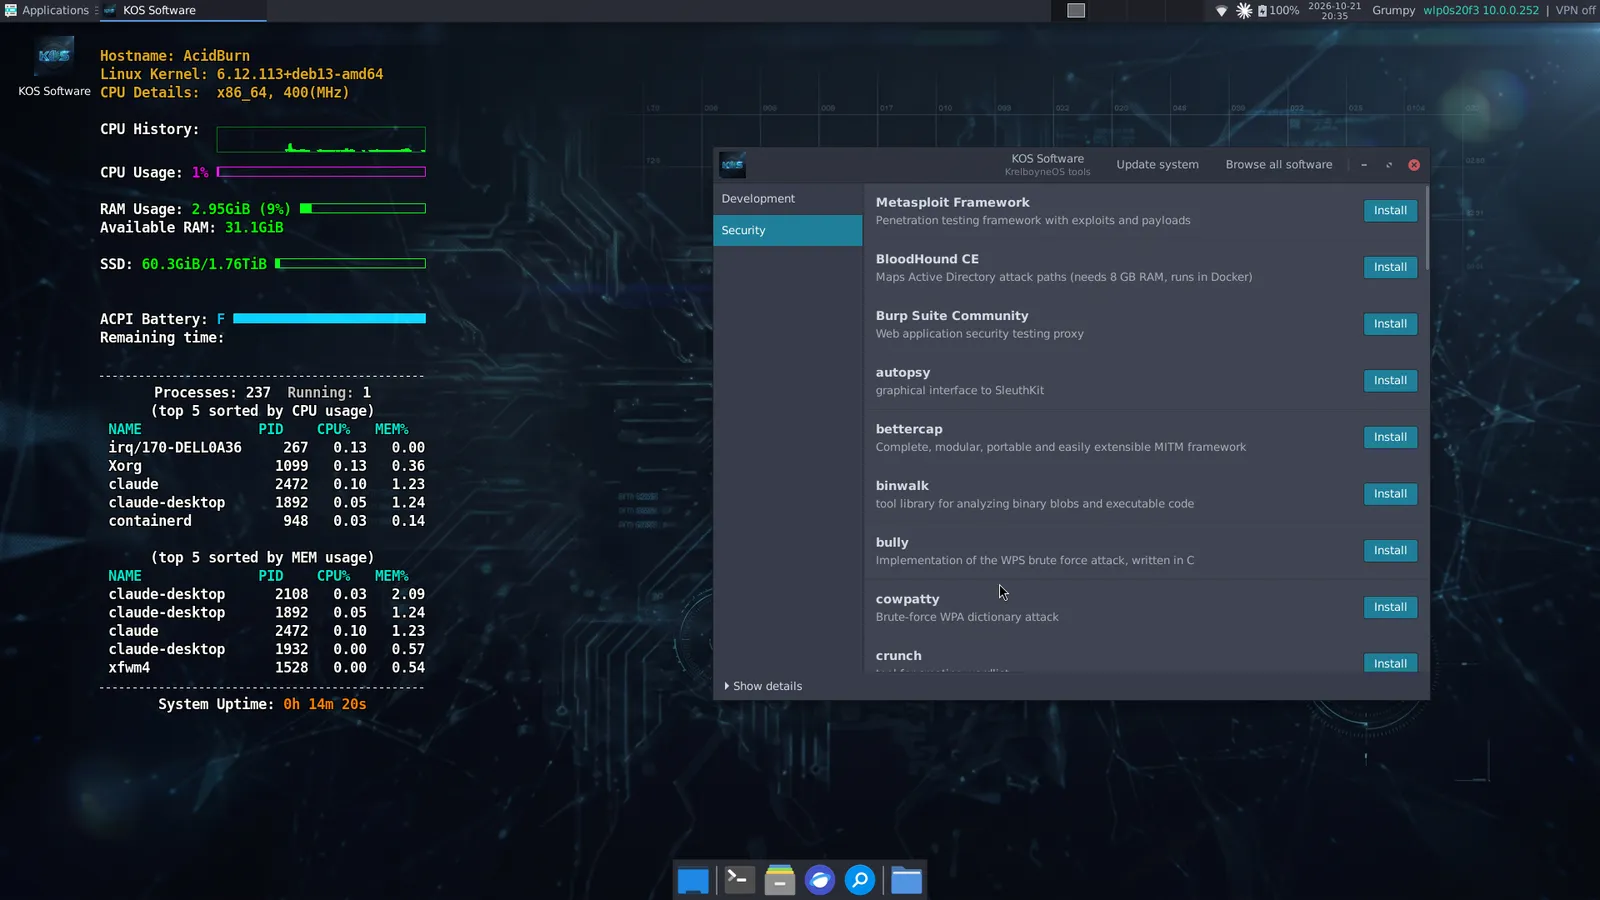Click the cowpatty entry title
1600x900 pixels.
pos(907,600)
